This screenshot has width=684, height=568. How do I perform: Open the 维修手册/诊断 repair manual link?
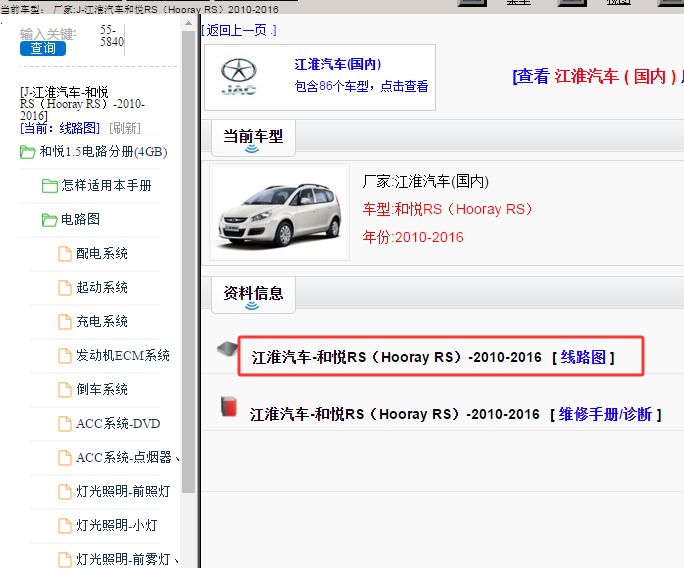(x=605, y=414)
